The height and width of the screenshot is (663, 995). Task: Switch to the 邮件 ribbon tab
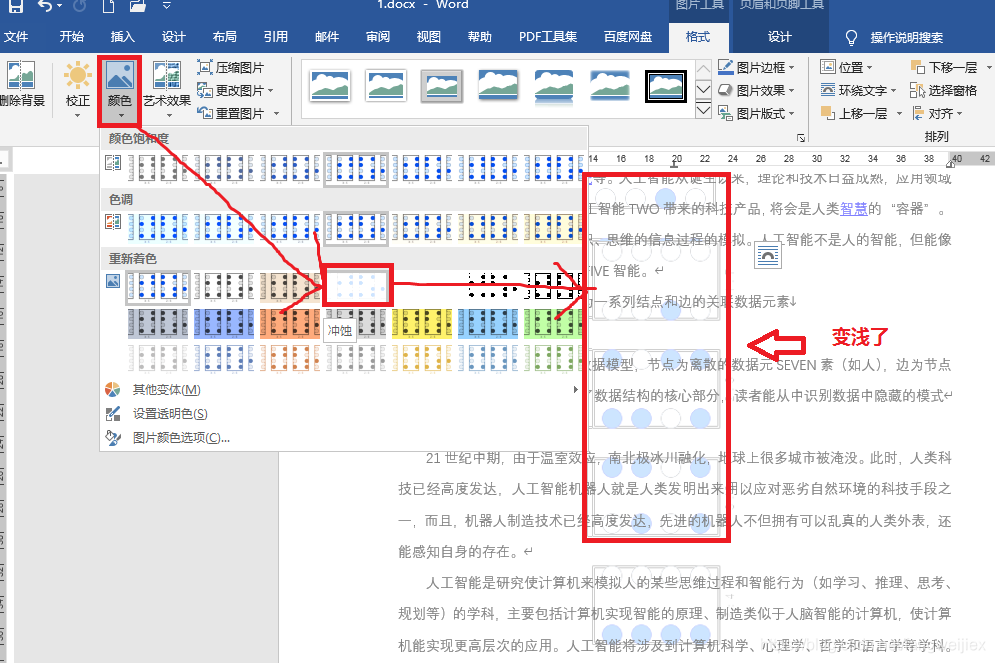click(x=327, y=37)
